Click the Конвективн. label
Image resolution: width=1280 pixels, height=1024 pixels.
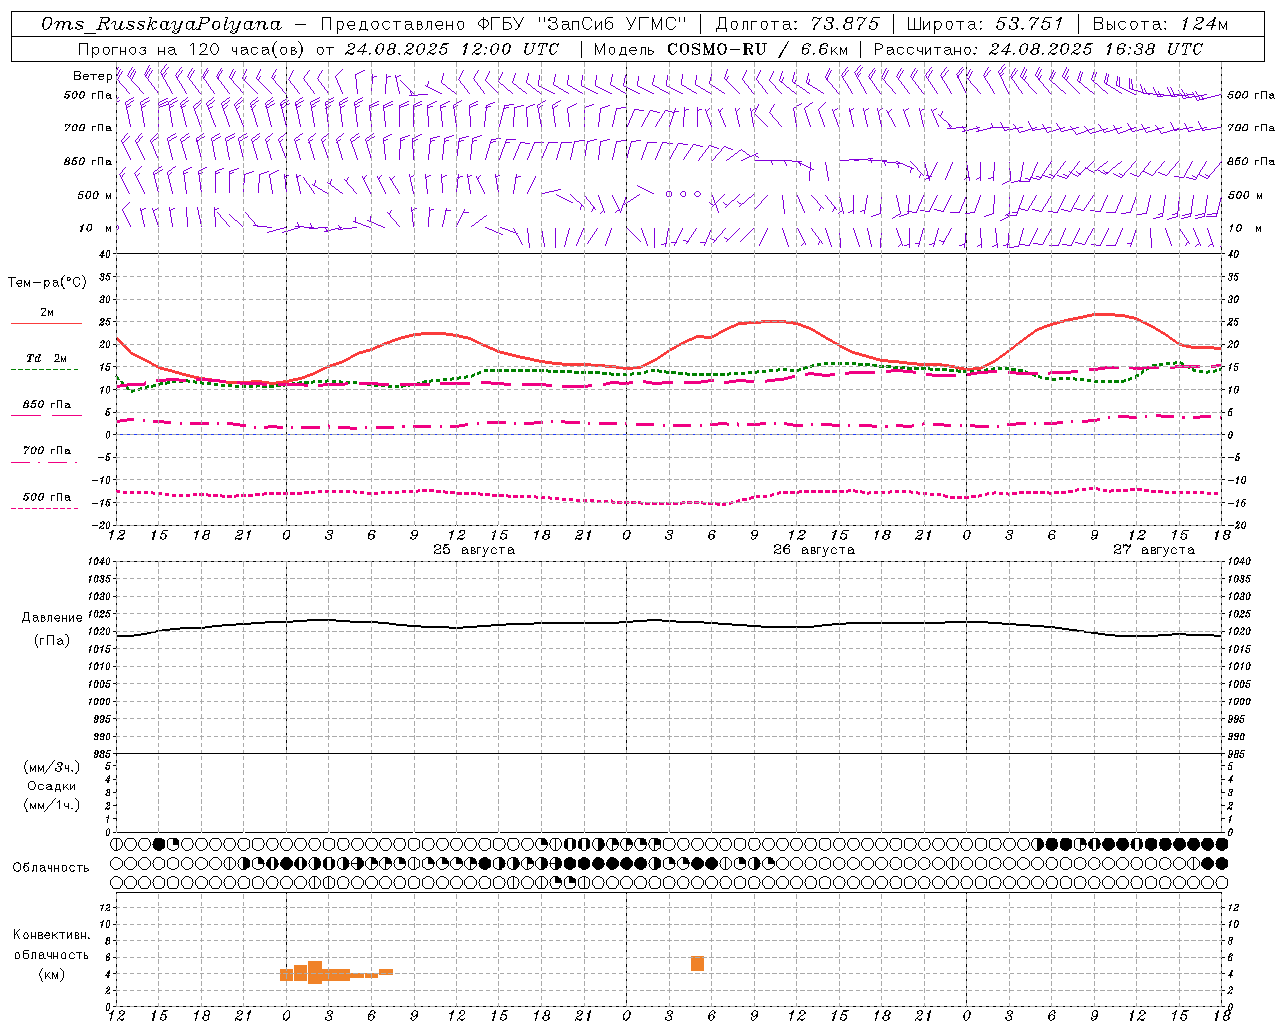[51, 935]
